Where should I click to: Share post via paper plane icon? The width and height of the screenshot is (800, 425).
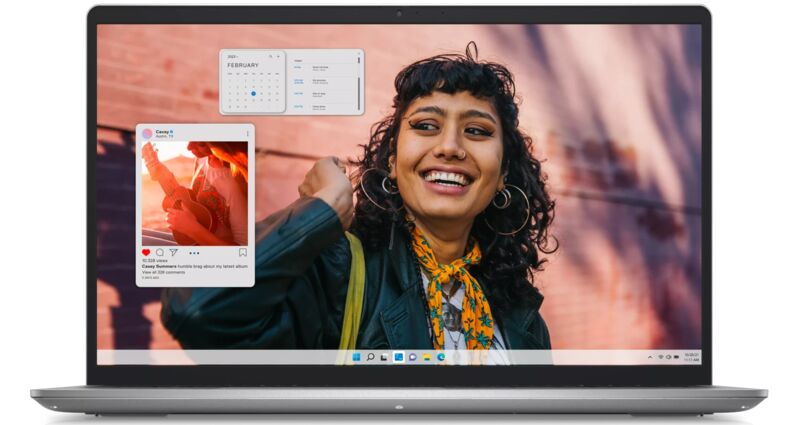tap(173, 253)
